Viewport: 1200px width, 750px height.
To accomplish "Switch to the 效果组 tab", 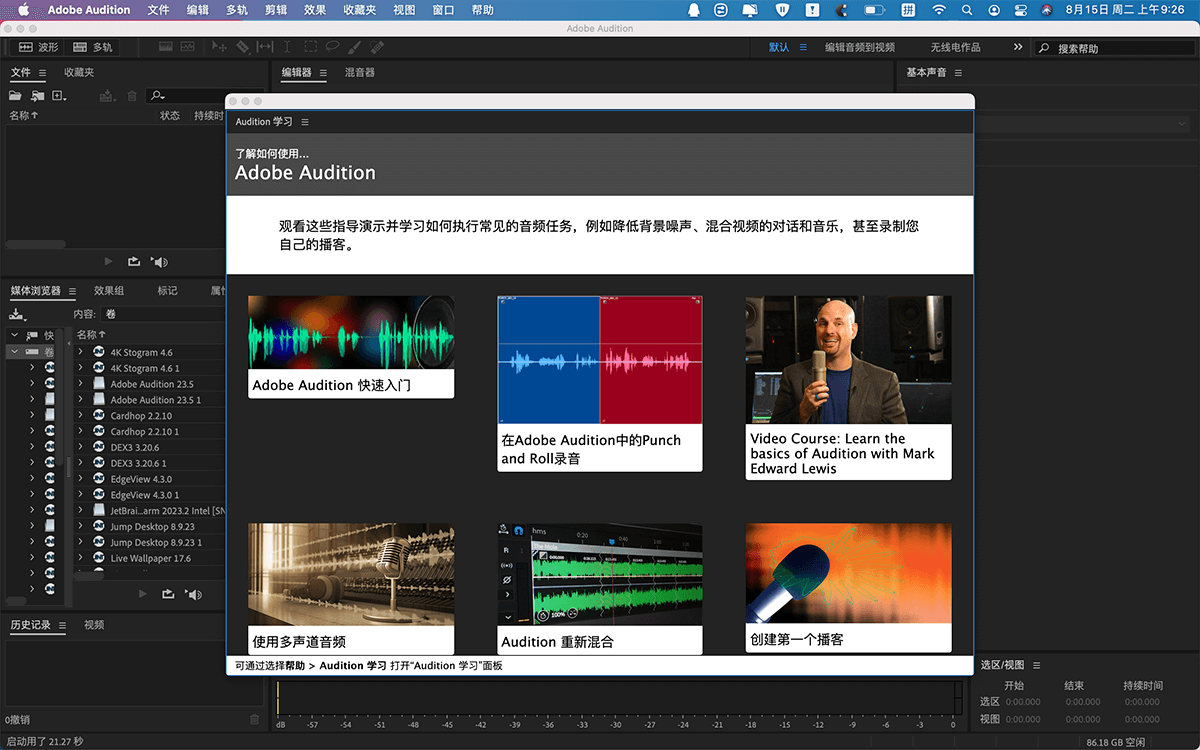I will (109, 291).
